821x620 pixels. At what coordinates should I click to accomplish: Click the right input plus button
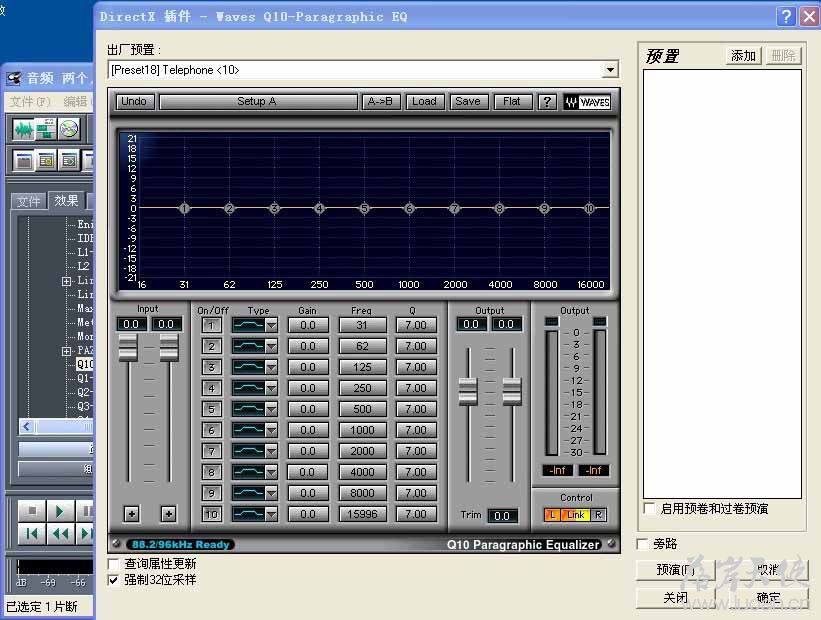169,514
